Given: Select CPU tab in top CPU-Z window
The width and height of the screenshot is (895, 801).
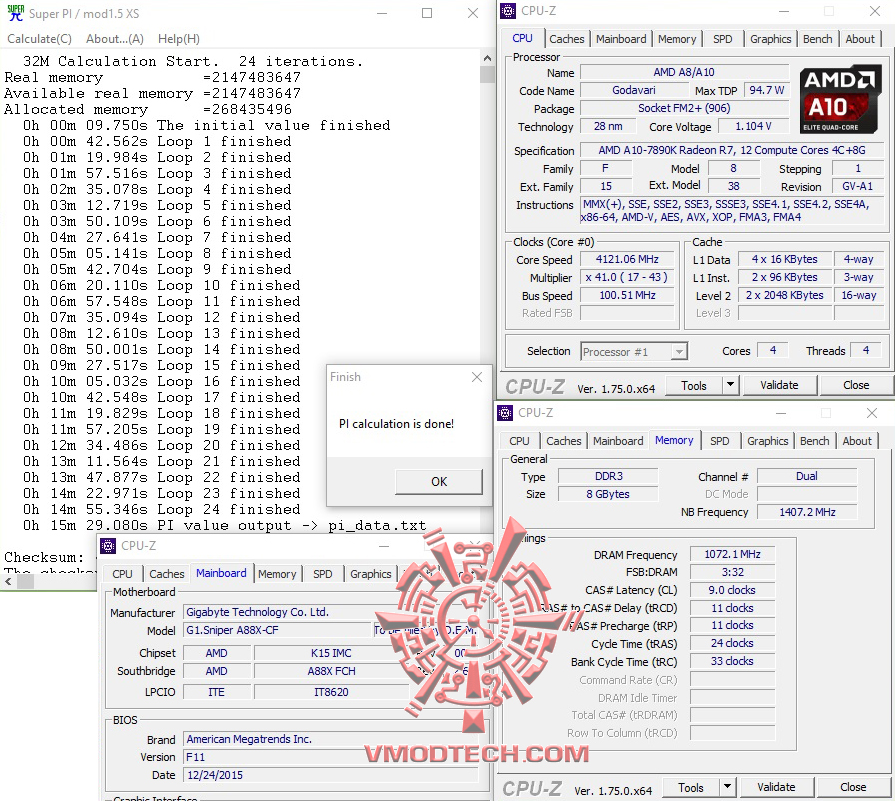Looking at the screenshot, I should tap(522, 38).
